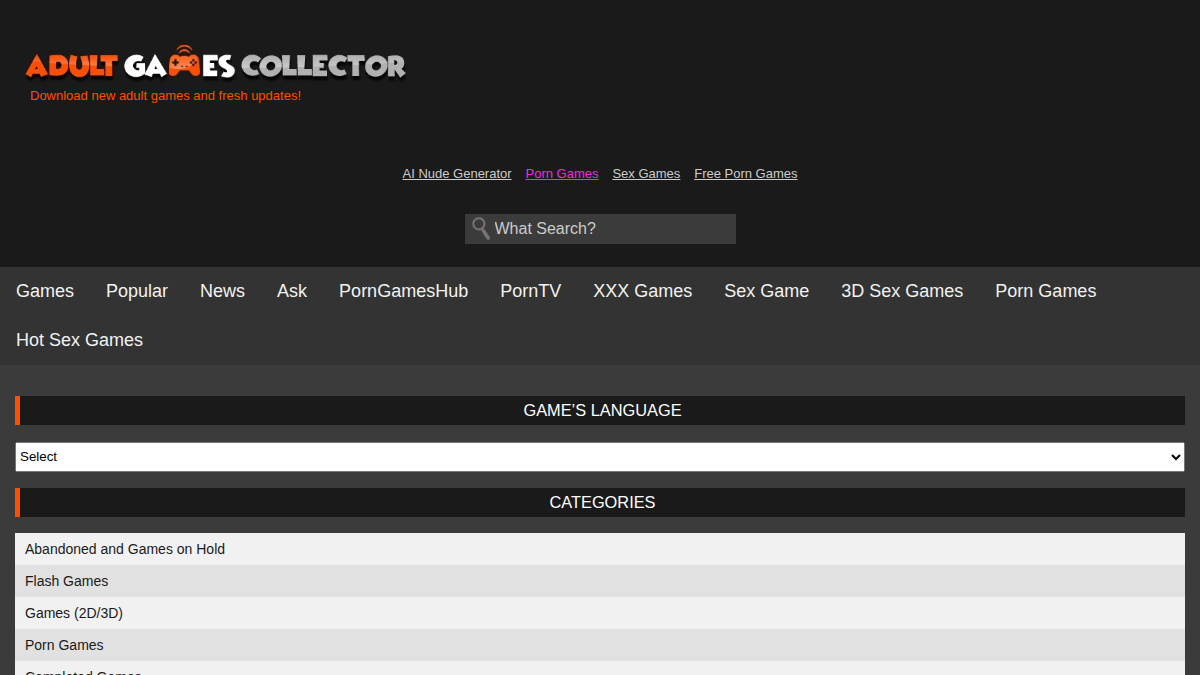Open the Hot Sex Games menu item
Image resolution: width=1200 pixels, height=675 pixels.
click(x=80, y=340)
